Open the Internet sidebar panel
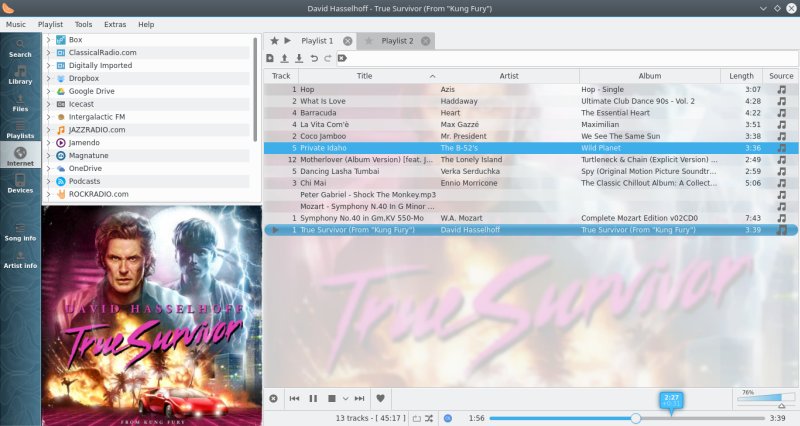 [x=20, y=155]
